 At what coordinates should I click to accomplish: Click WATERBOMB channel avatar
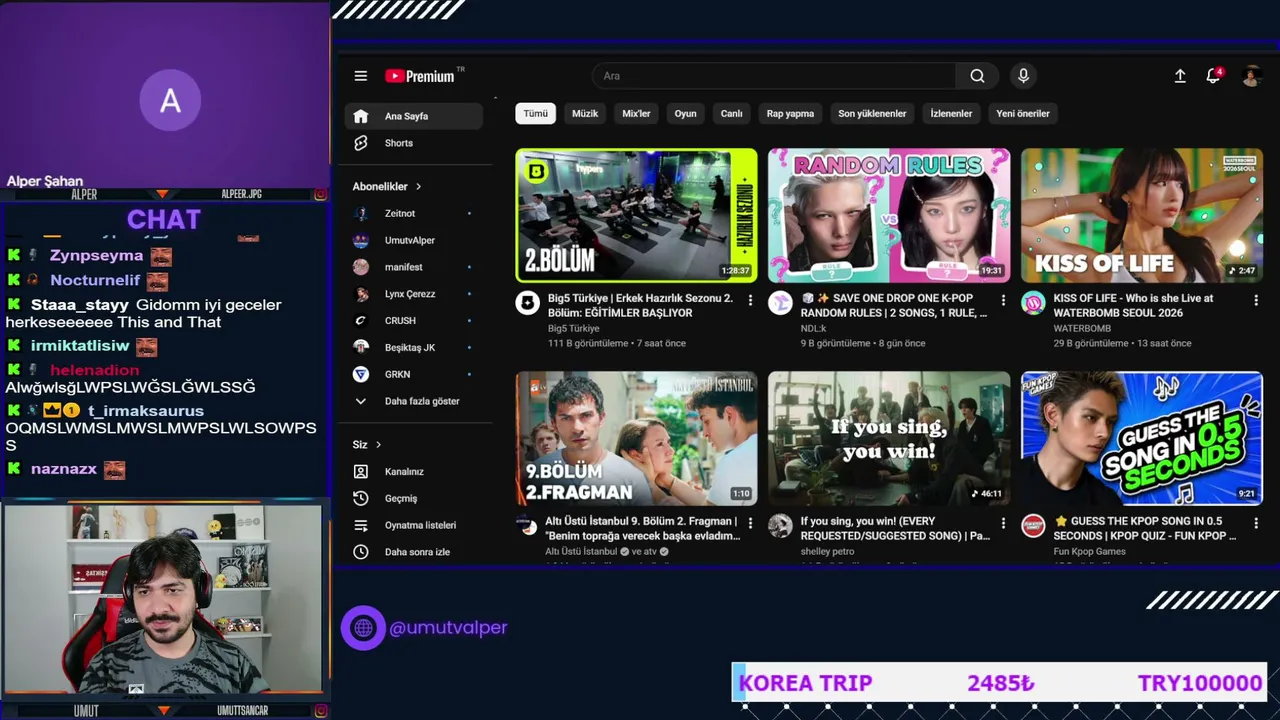1033,303
